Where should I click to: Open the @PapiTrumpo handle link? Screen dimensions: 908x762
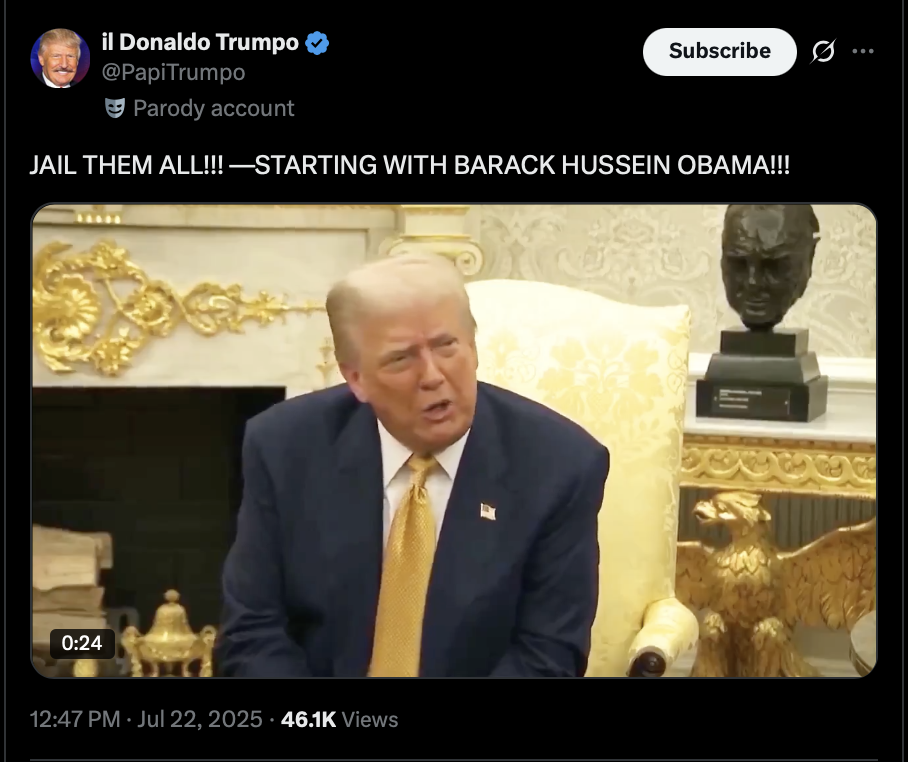pos(174,72)
